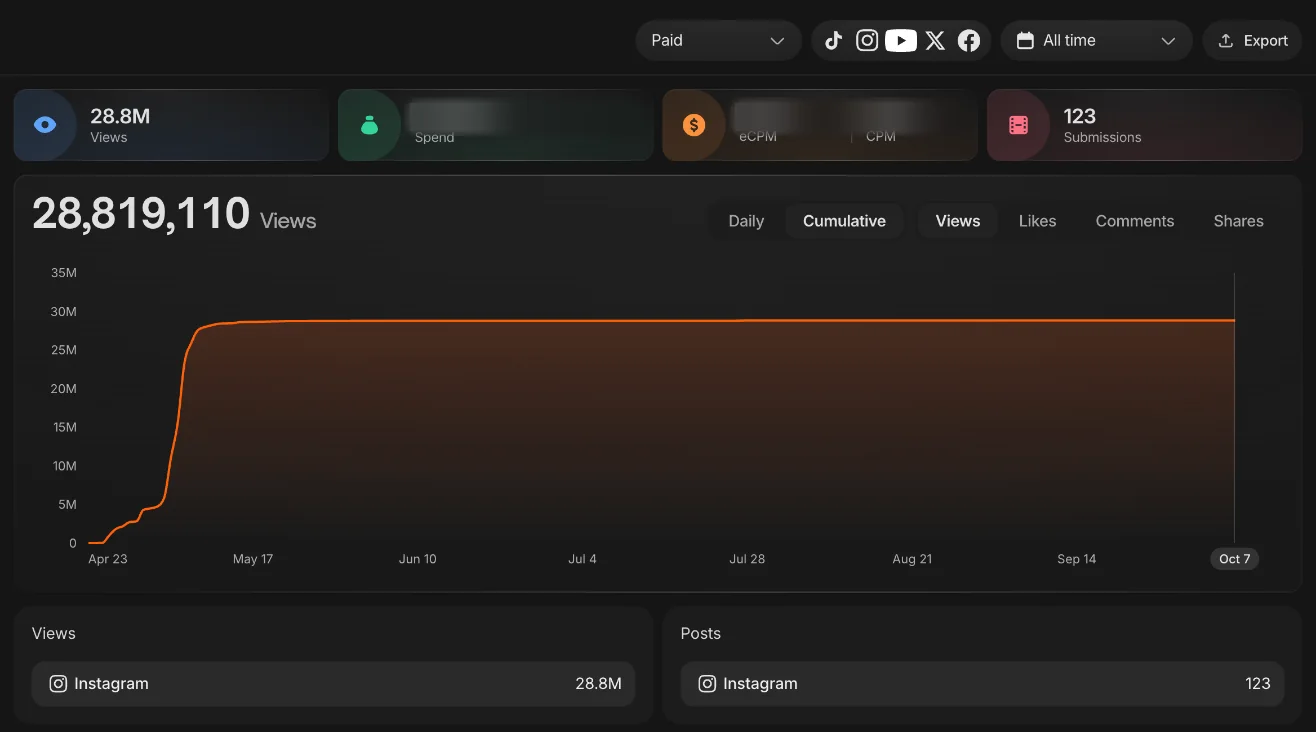
Task: Export the analytics data
Action: 1252,41
